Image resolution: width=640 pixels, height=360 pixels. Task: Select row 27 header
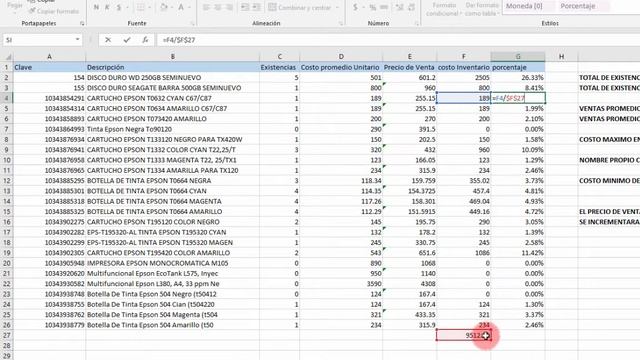coord(7,335)
